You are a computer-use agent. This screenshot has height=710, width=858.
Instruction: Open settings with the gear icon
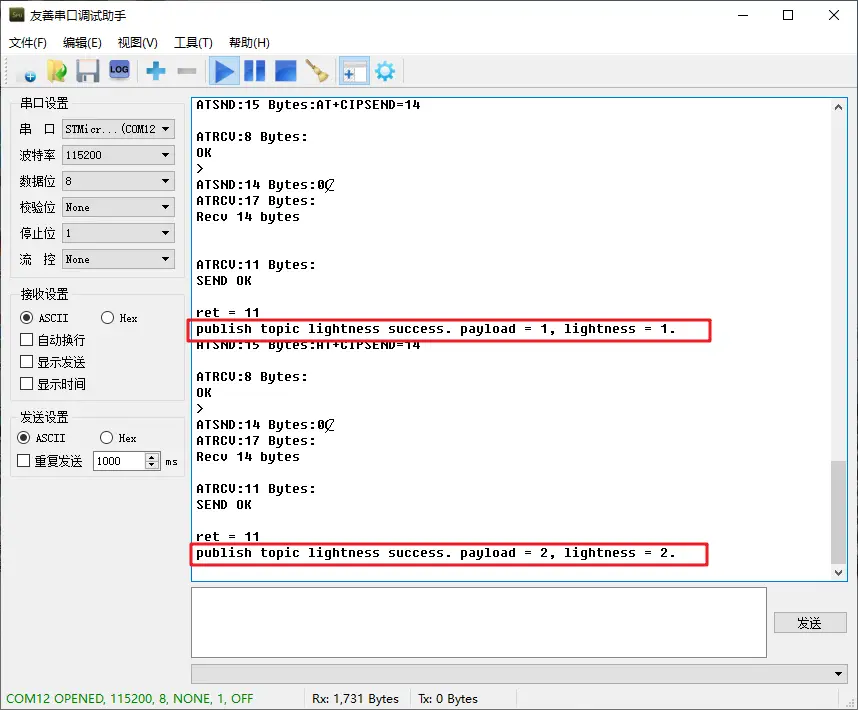(385, 71)
